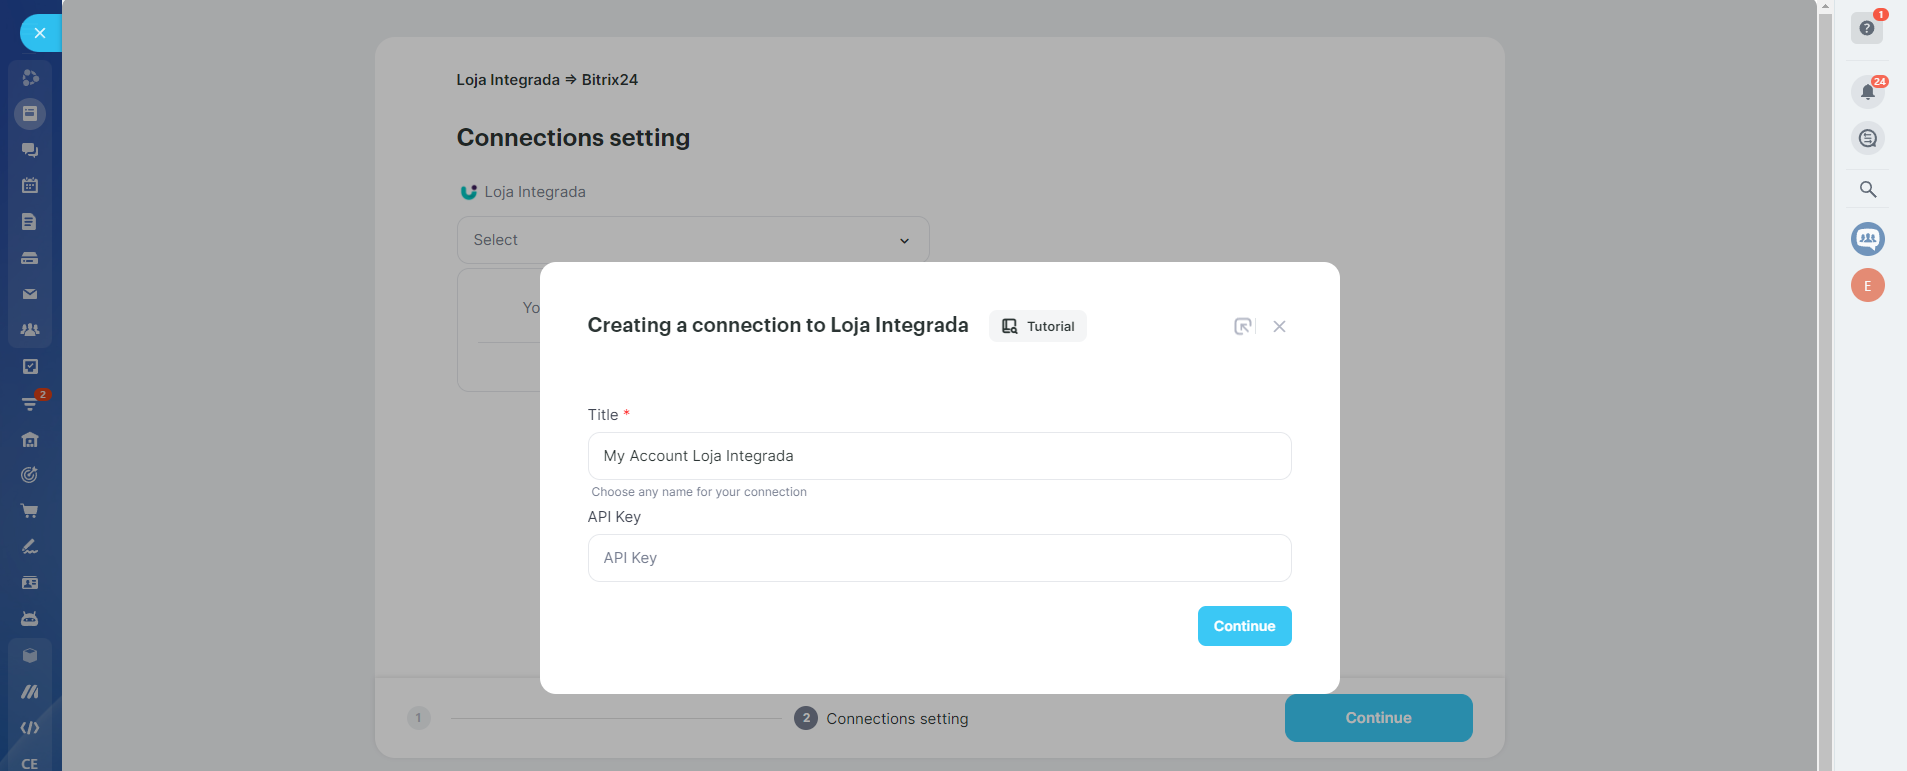The height and width of the screenshot is (771, 1907).
Task: Click the Title input field
Action: pyautogui.click(x=939, y=456)
